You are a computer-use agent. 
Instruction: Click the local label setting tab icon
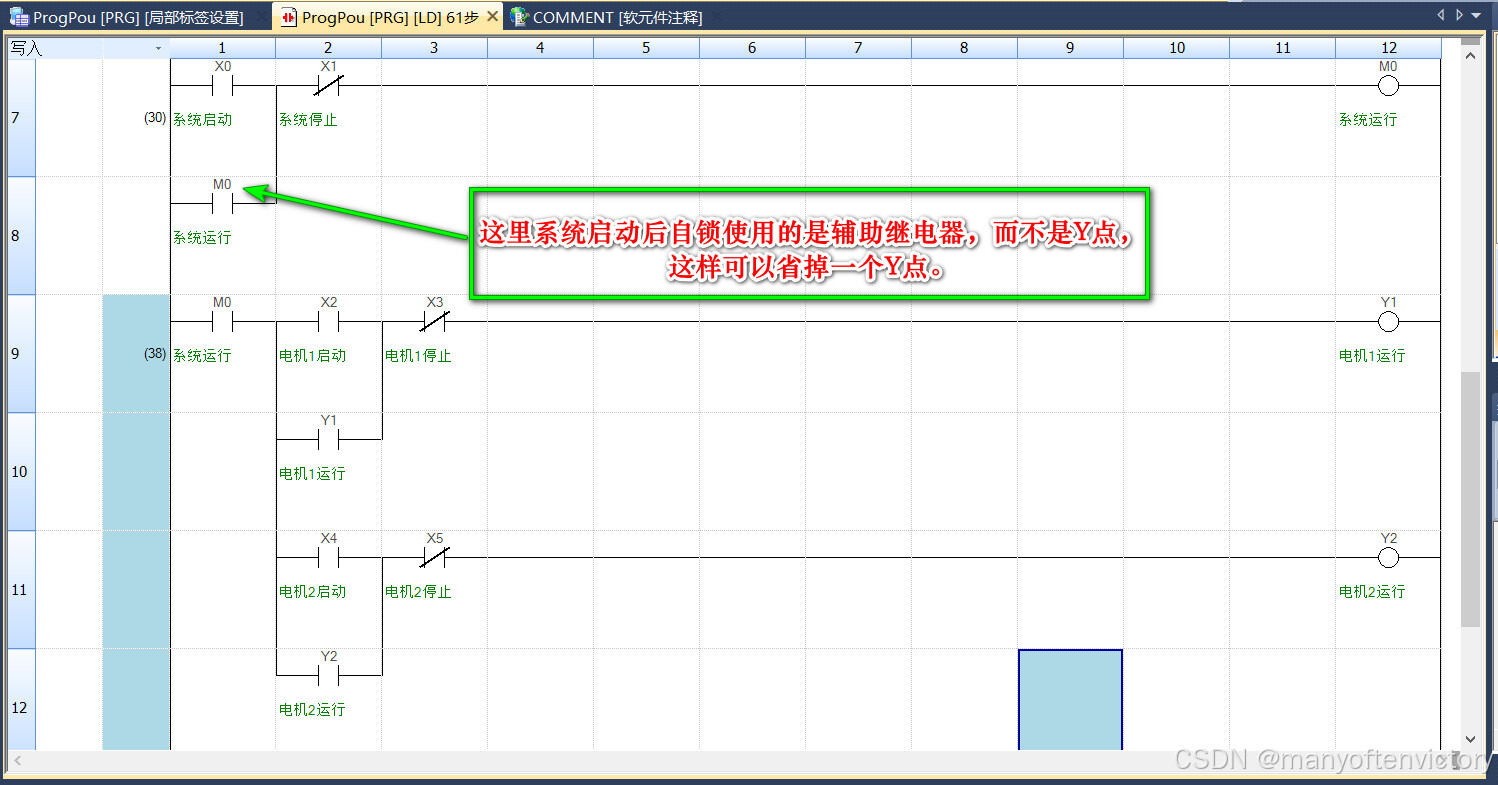[x=19, y=17]
